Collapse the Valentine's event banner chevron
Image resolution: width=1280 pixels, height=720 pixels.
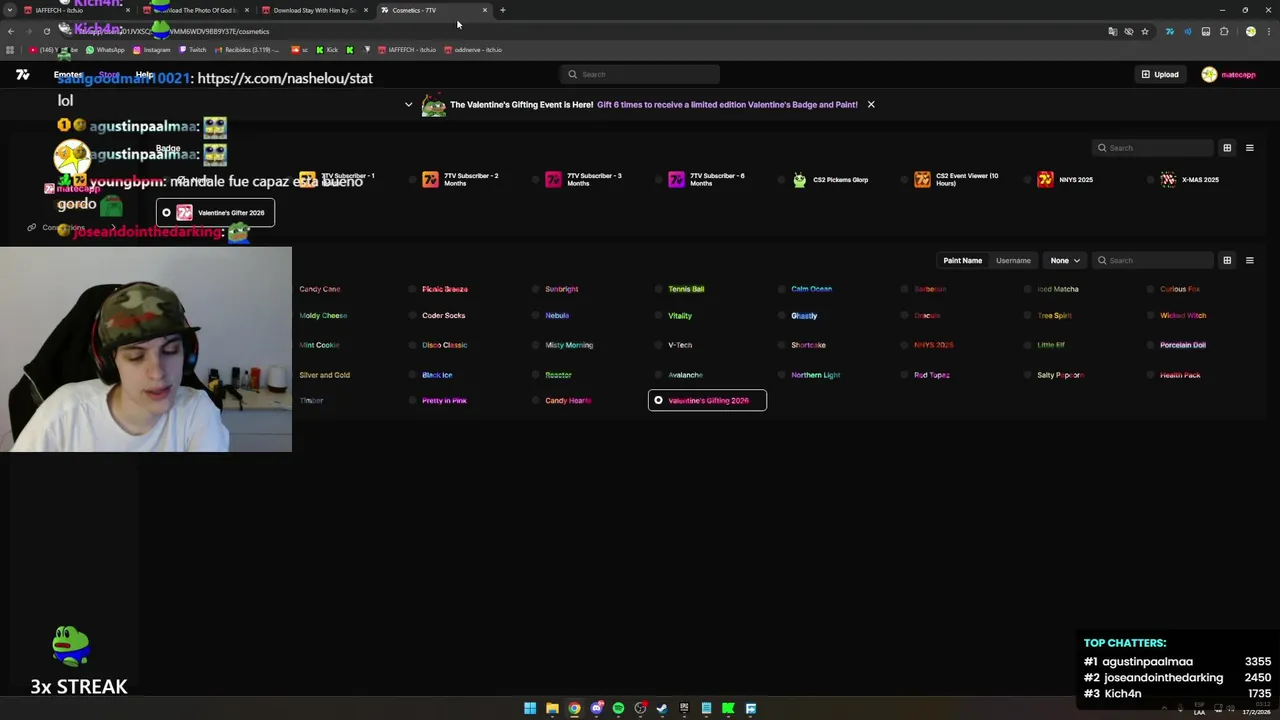(x=408, y=104)
